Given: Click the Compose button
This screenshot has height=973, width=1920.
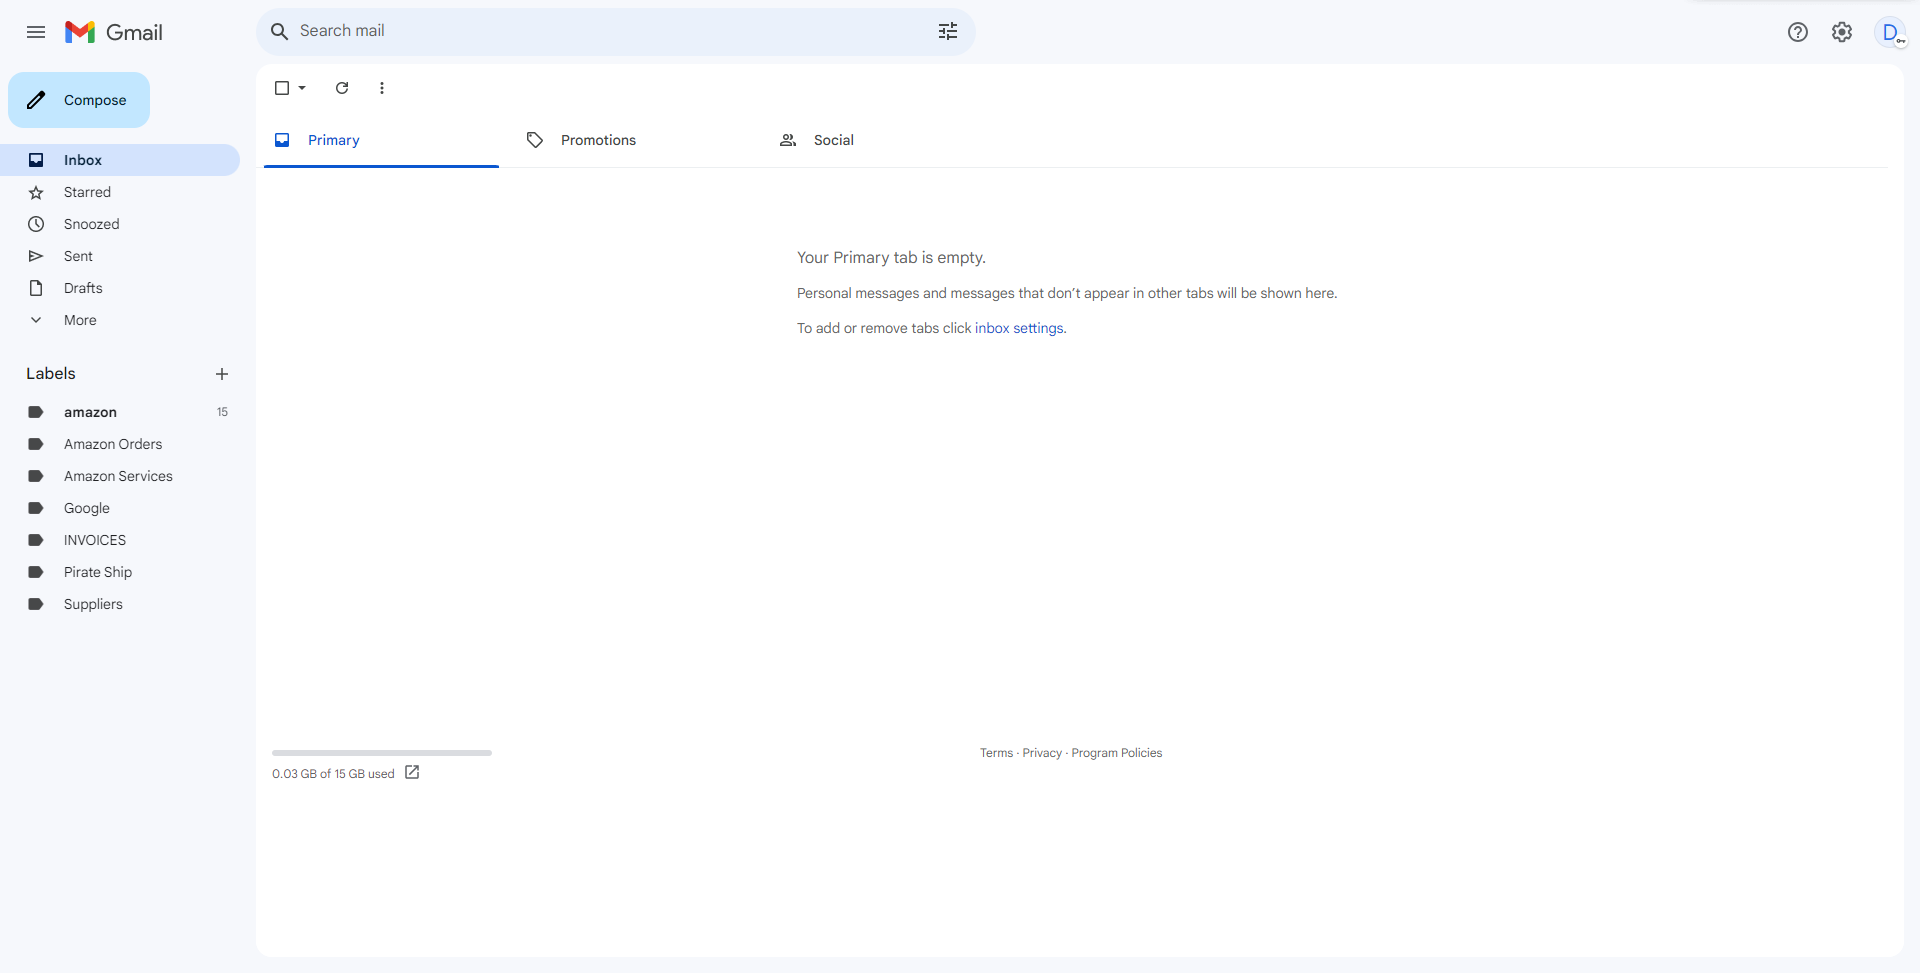Looking at the screenshot, I should tap(79, 100).
